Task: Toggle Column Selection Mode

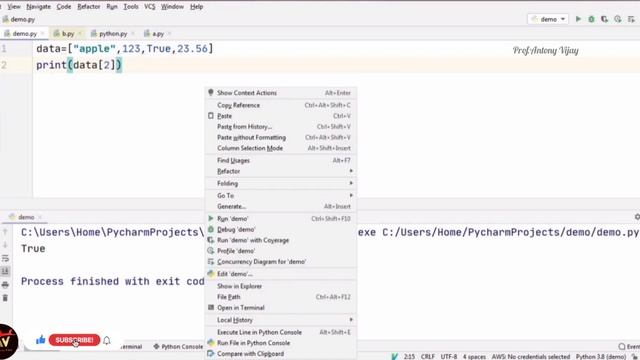Action: (280, 148)
